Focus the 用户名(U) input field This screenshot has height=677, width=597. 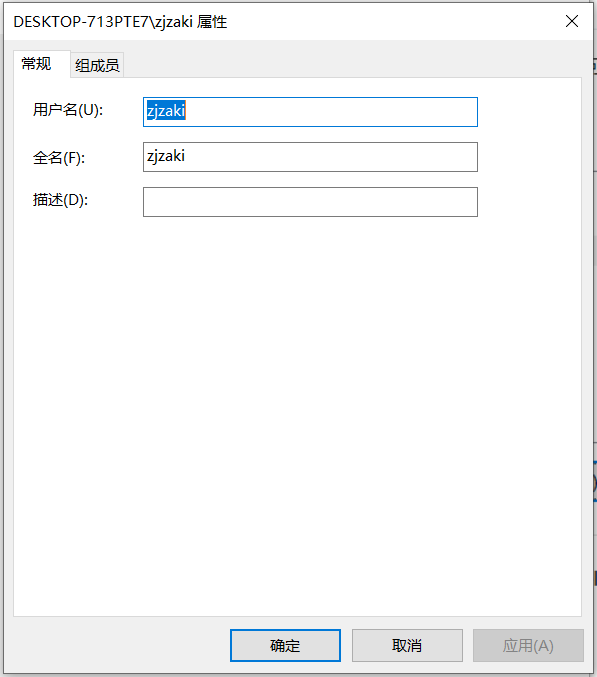pos(310,112)
